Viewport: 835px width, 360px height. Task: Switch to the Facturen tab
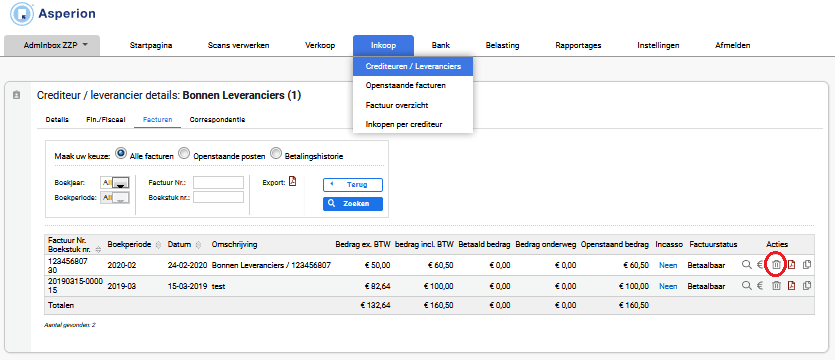pos(158,120)
